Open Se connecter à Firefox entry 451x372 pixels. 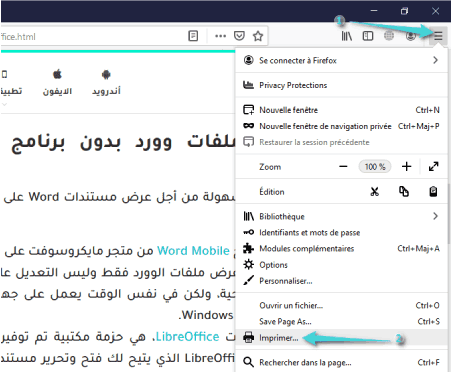click(x=341, y=60)
